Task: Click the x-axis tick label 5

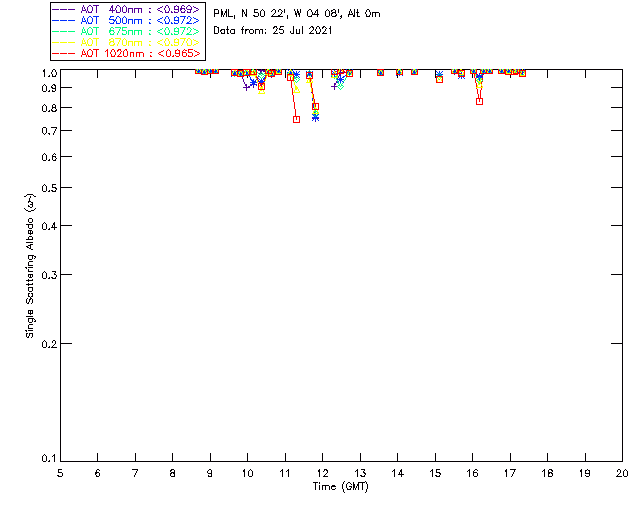Action: pyautogui.click(x=60, y=473)
